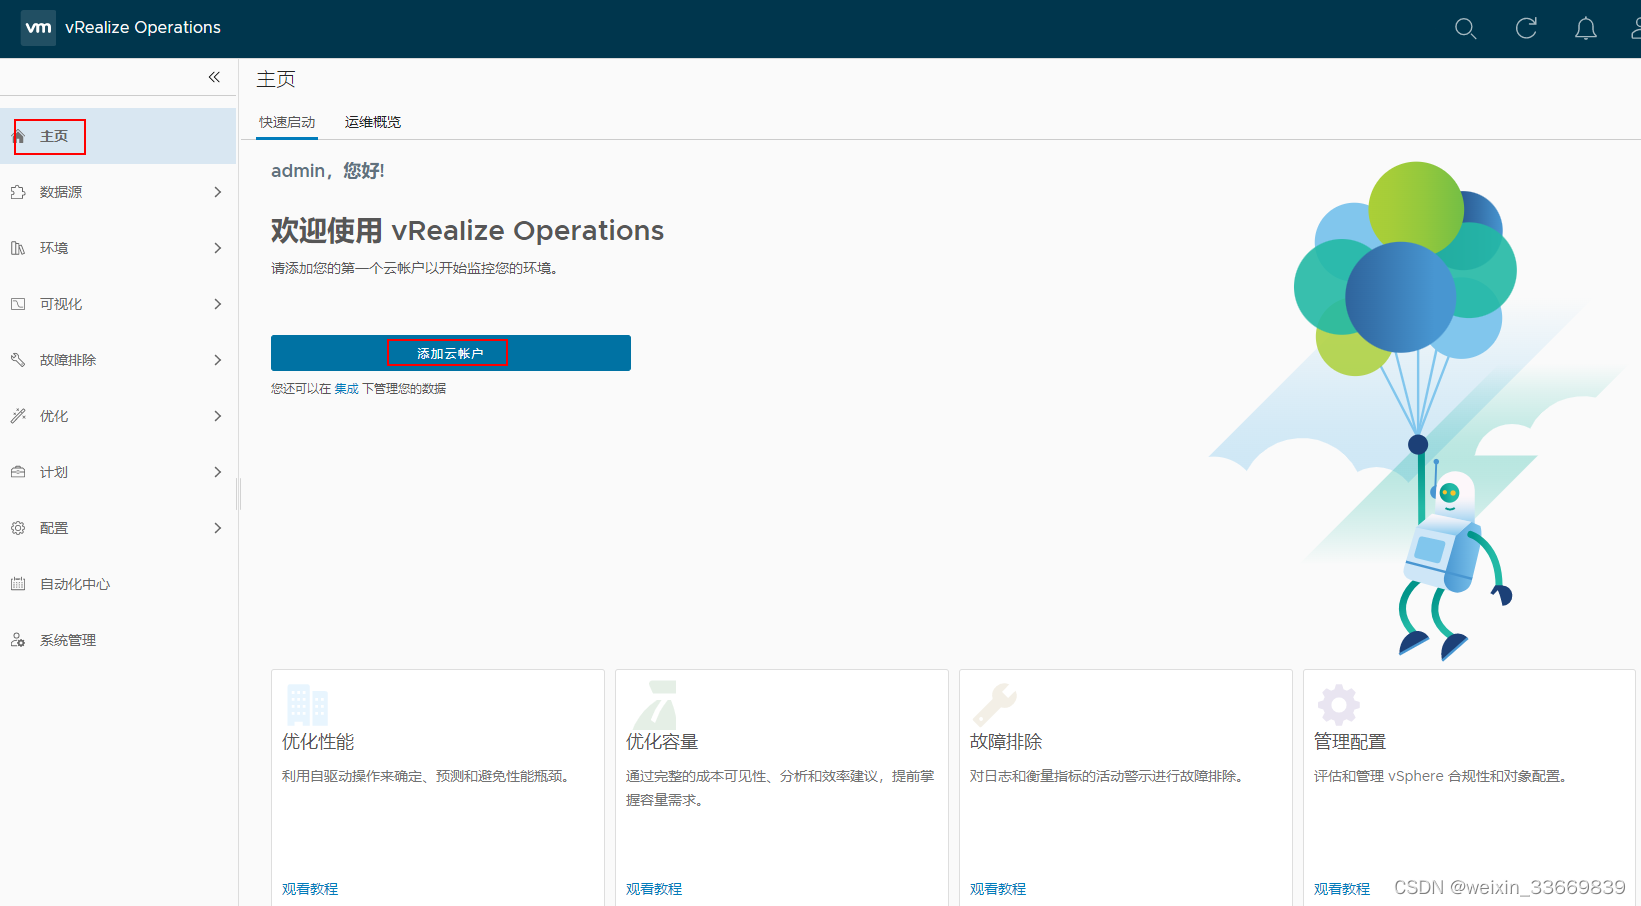Click the 可视化 chart icon
Image resolution: width=1641 pixels, height=906 pixels.
point(18,304)
